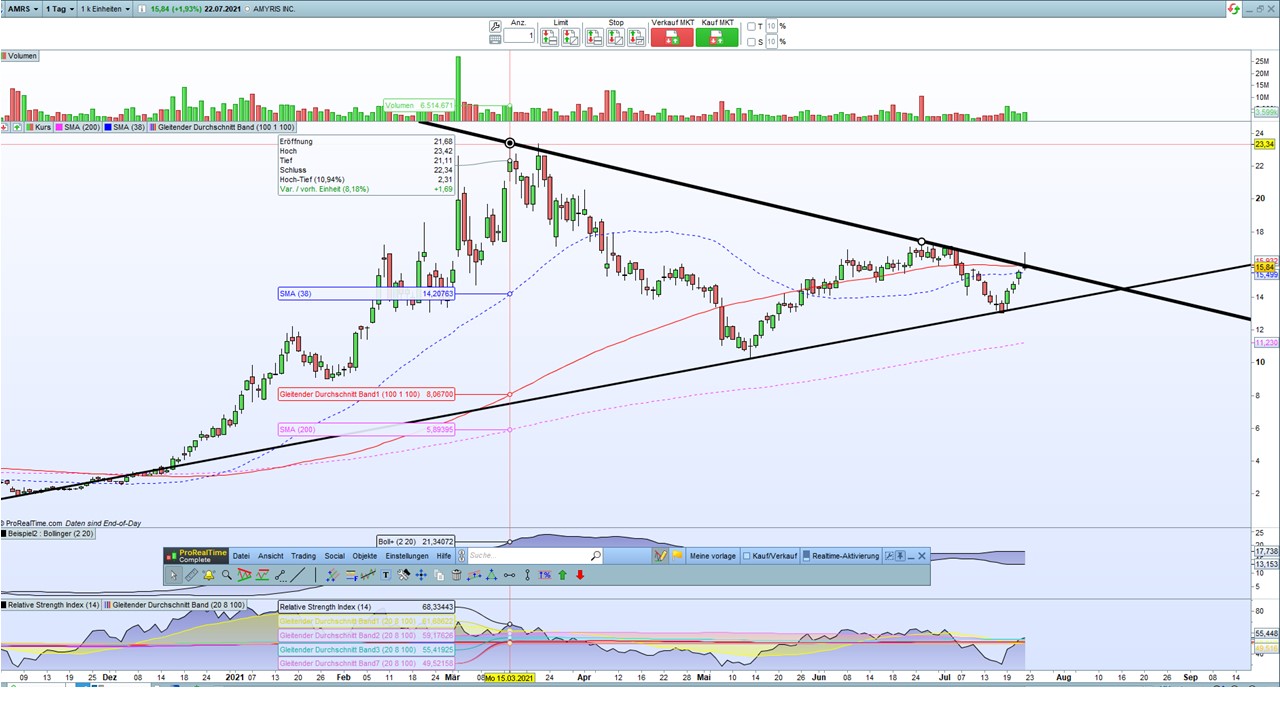The width and height of the screenshot is (1280, 720).
Task: Click the S percent value field
Action: (x=772, y=42)
